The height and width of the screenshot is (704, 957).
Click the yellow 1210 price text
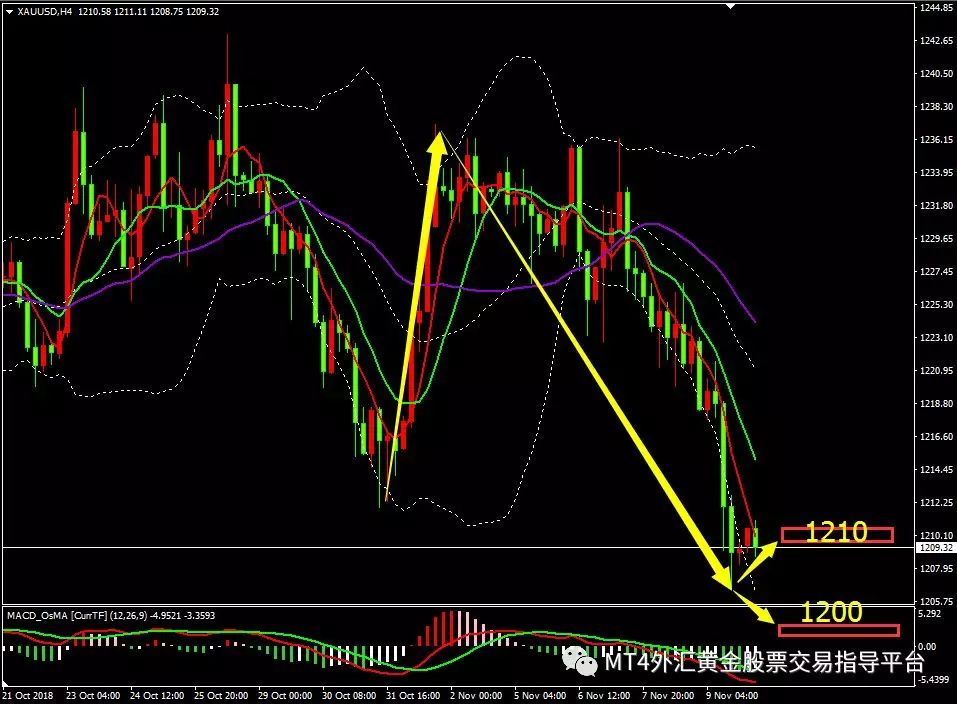coord(835,534)
